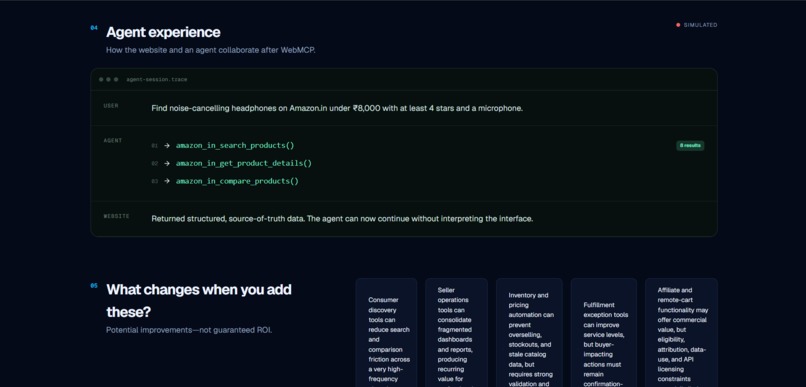
Task: Select the amazon_in_compare_products() call
Action: (237, 181)
